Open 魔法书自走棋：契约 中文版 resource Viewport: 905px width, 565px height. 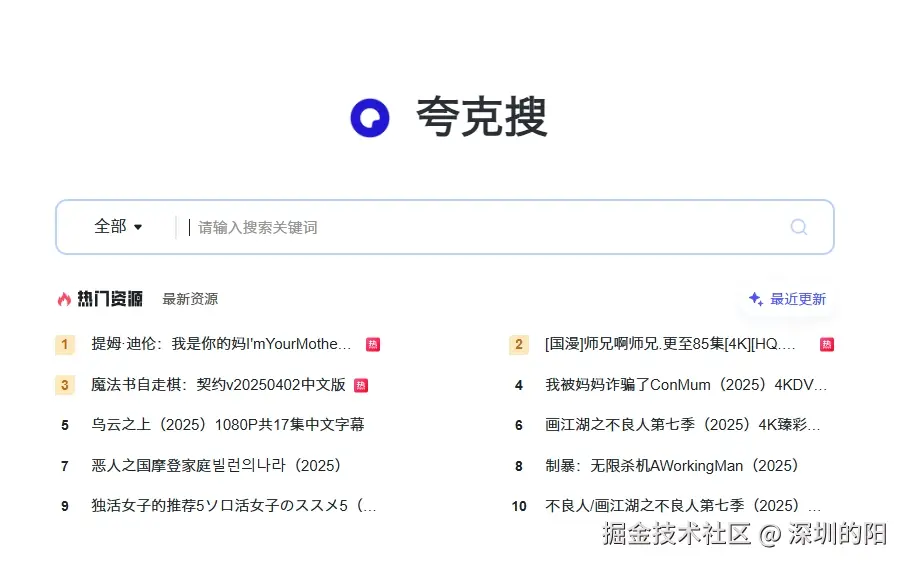pyautogui.click(x=218, y=384)
